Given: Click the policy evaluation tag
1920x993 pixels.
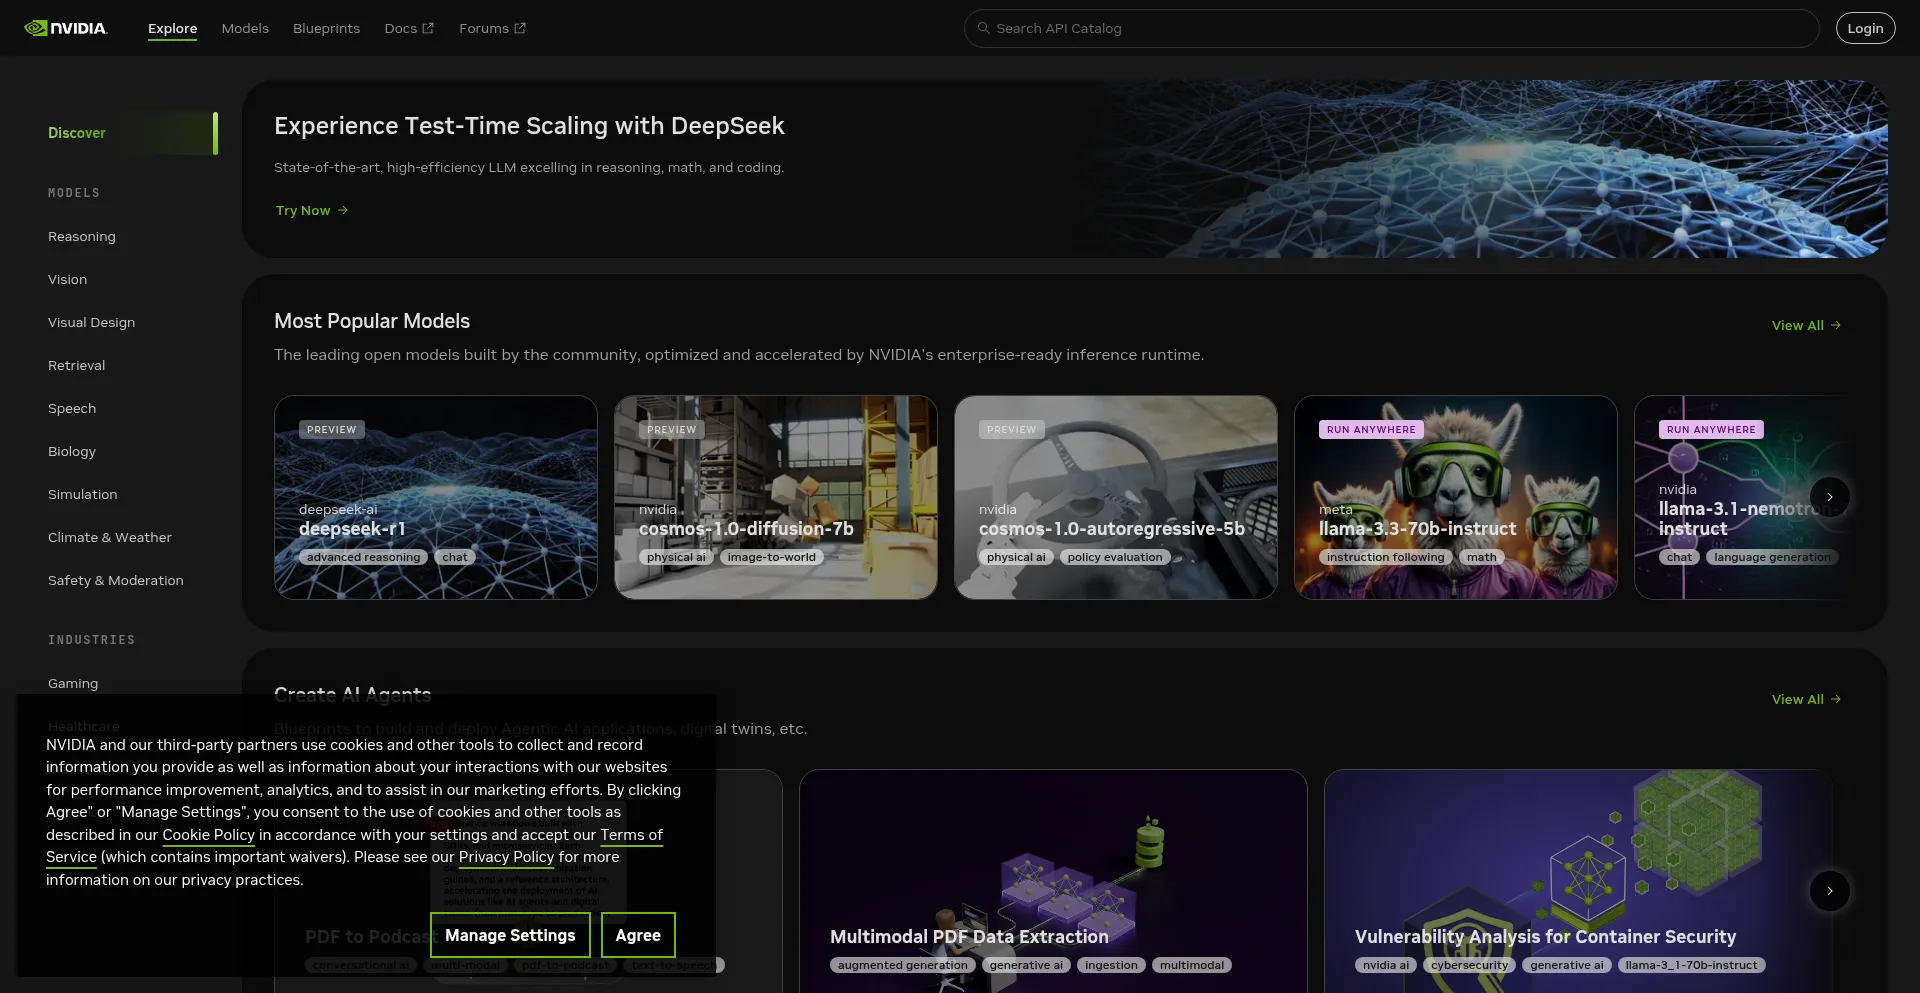Looking at the screenshot, I should (x=1115, y=557).
